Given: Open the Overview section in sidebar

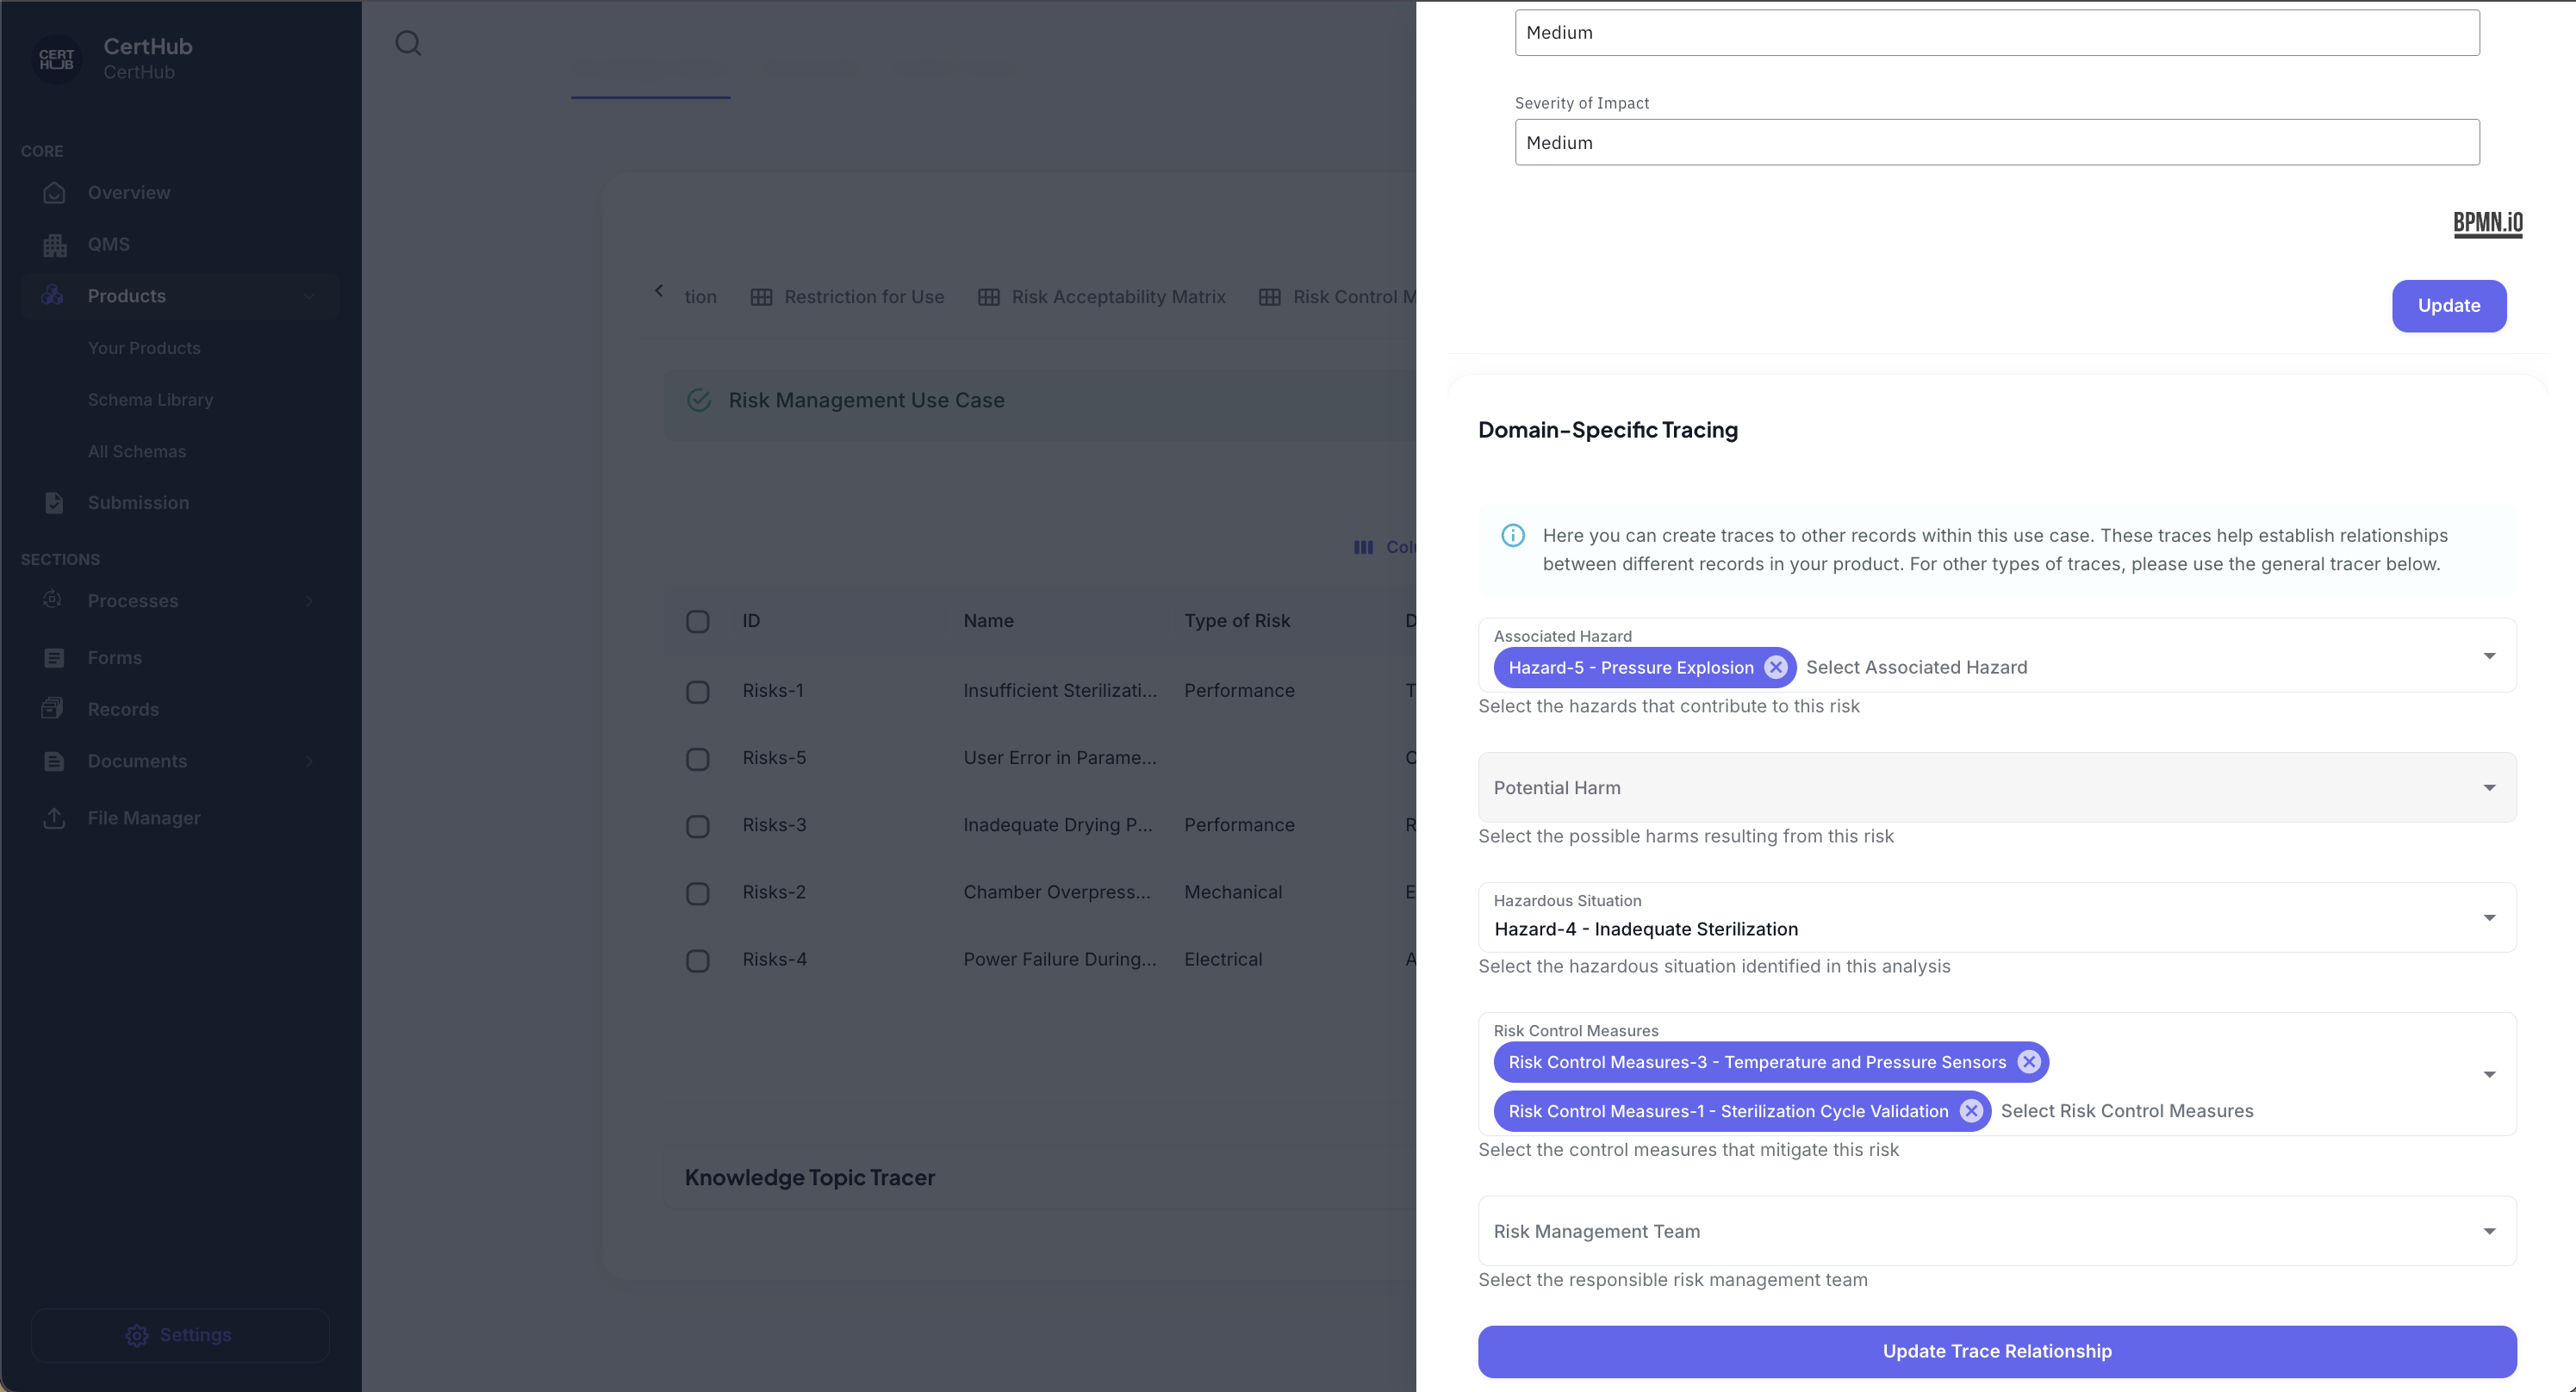Looking at the screenshot, I should coord(54,193).
